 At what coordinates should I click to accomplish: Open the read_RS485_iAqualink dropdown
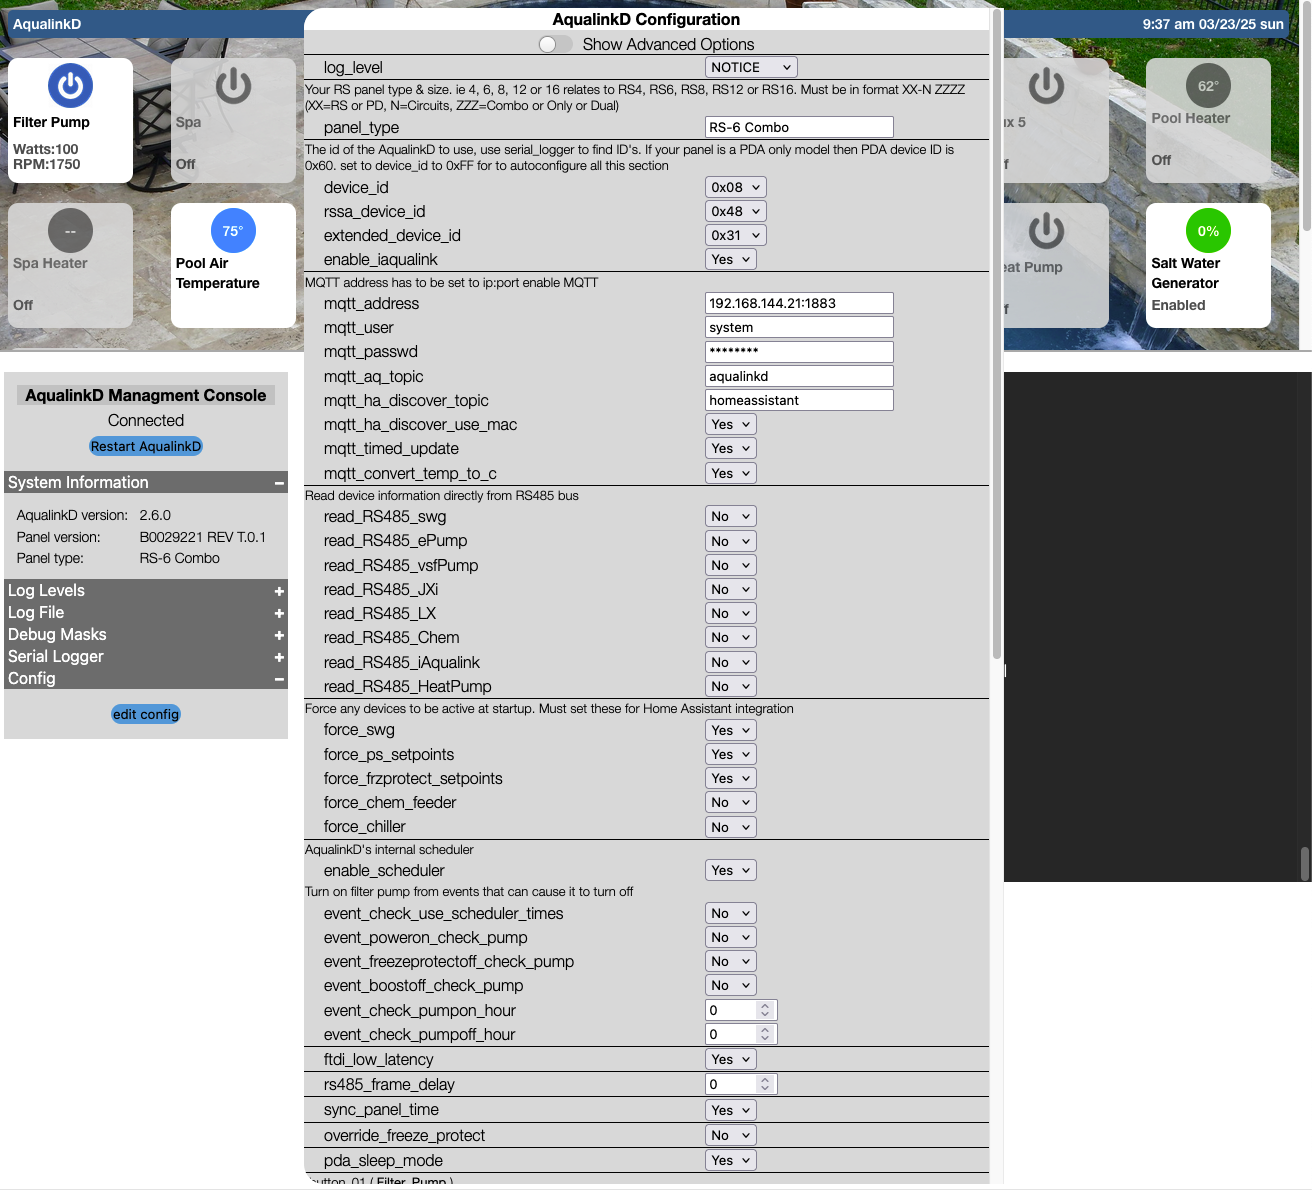730,662
